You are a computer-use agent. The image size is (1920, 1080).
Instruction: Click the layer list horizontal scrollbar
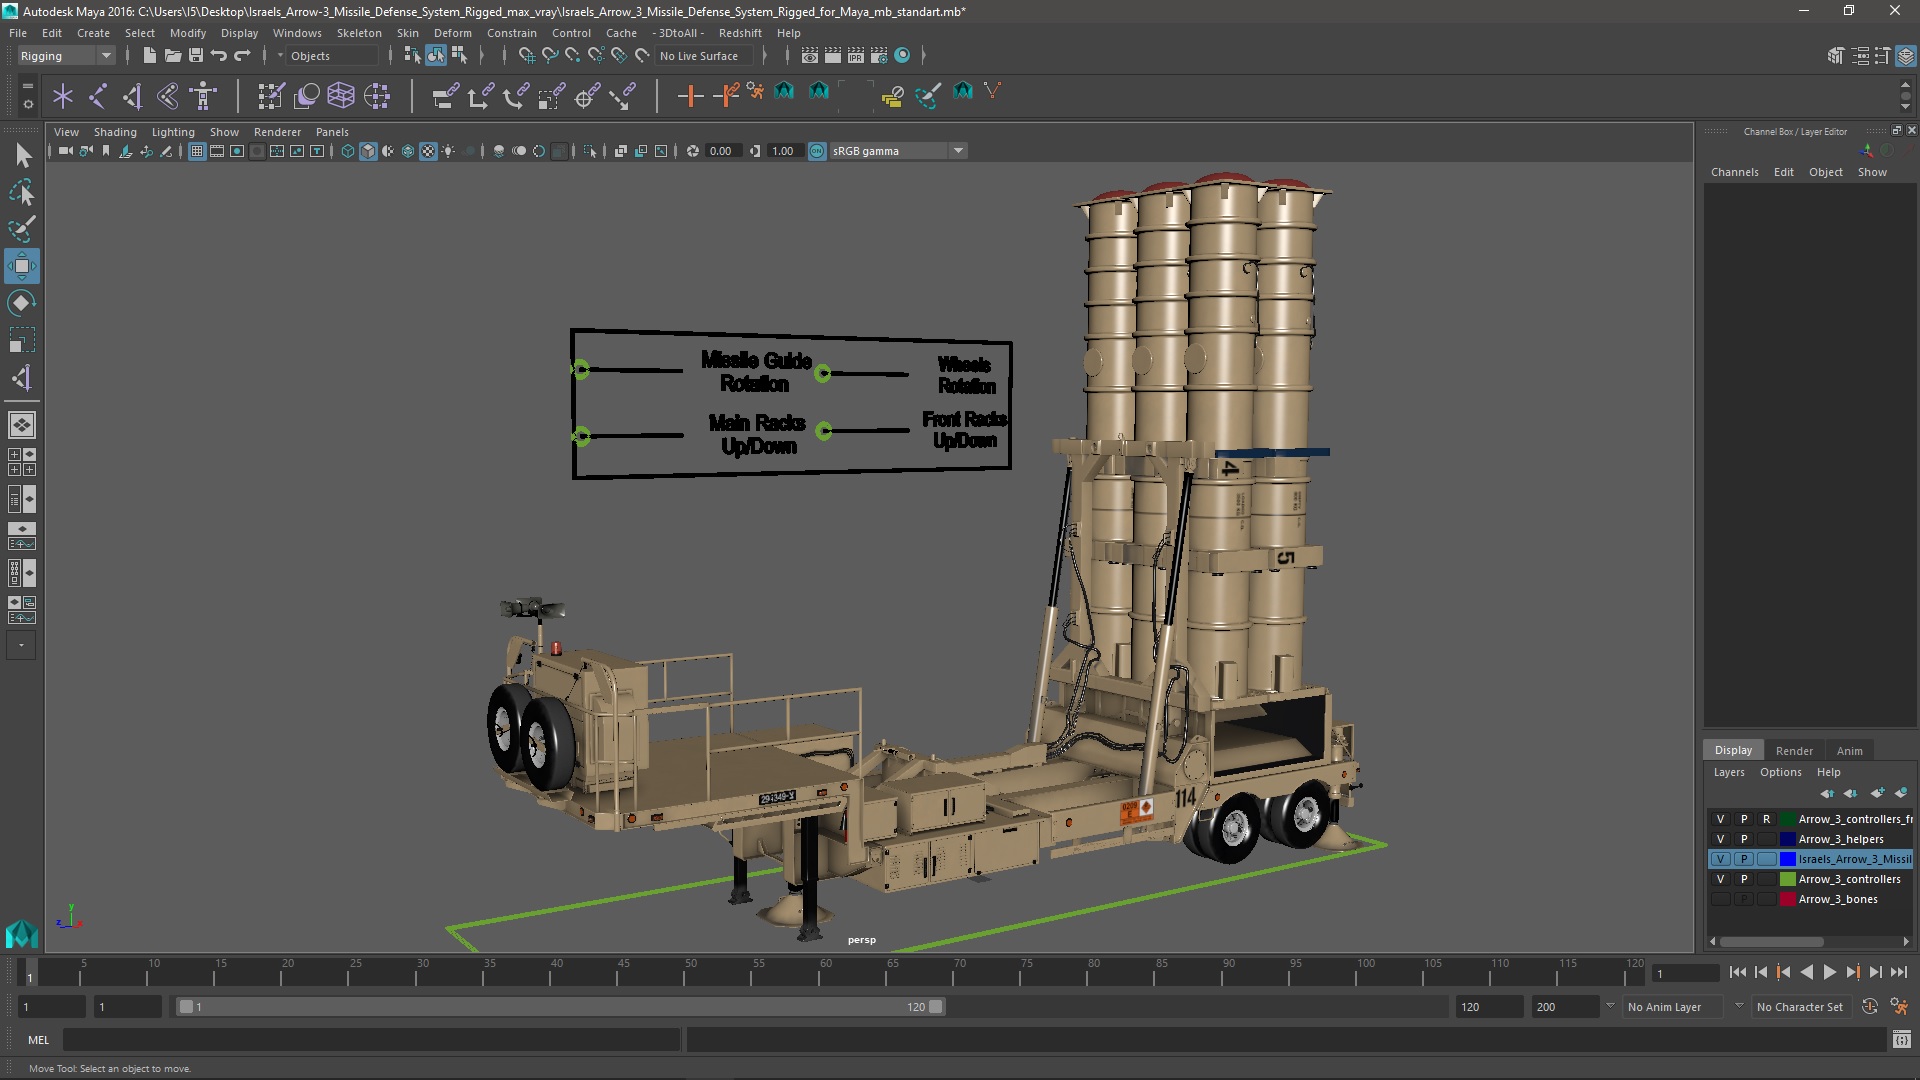pos(1771,942)
